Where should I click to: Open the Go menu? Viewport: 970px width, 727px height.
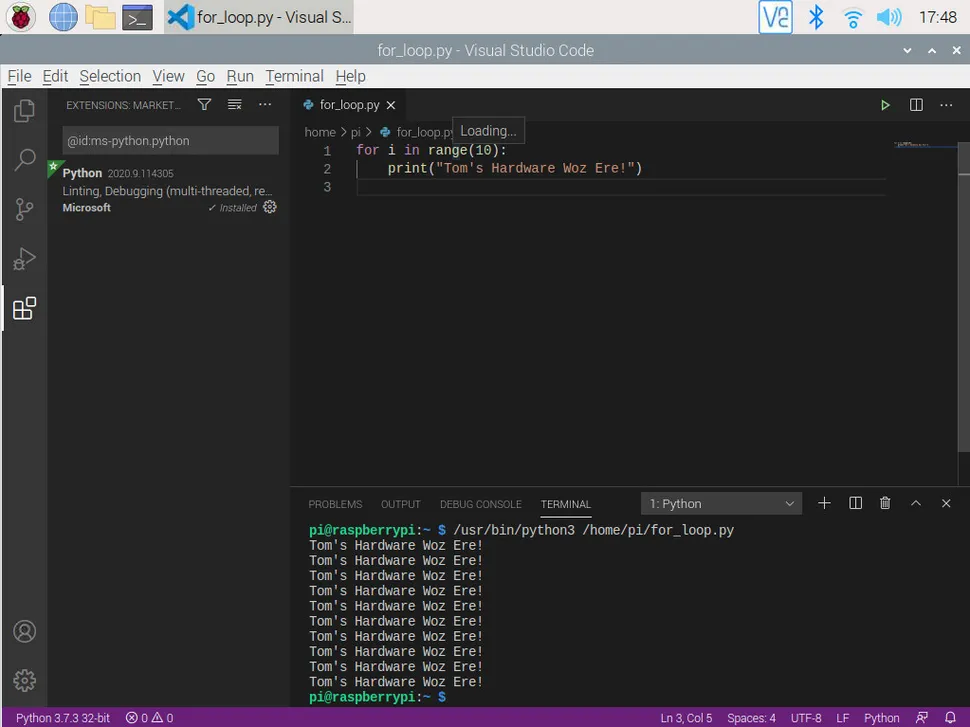(205, 76)
